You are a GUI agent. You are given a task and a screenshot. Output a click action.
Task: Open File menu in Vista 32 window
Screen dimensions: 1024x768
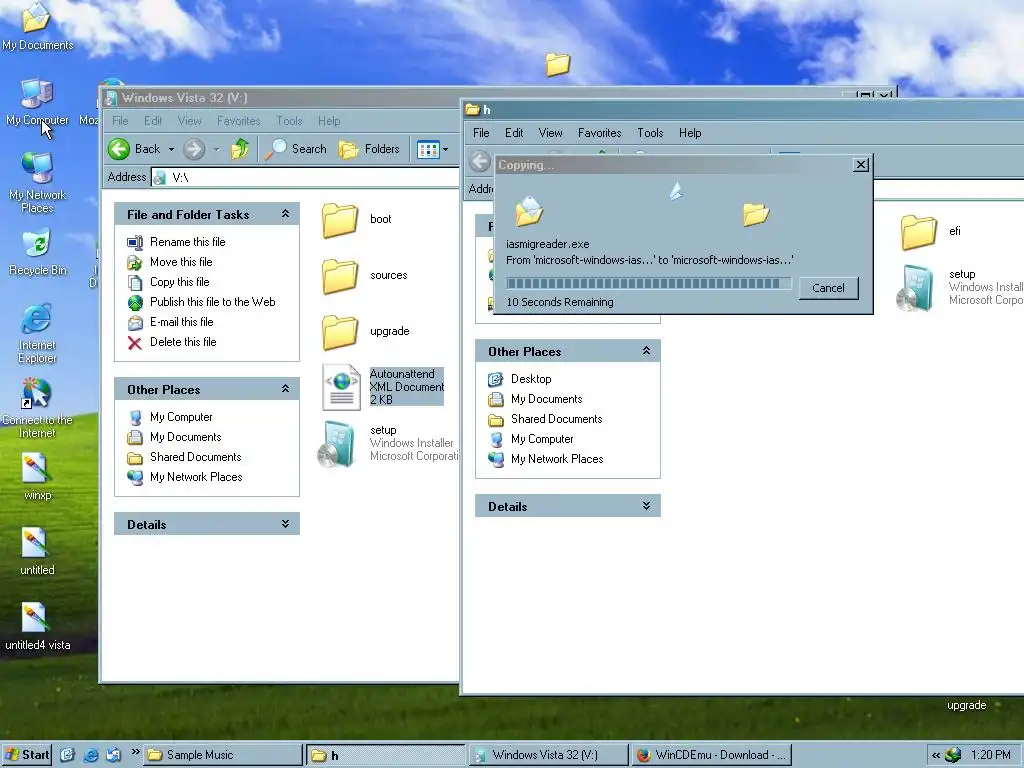(120, 121)
